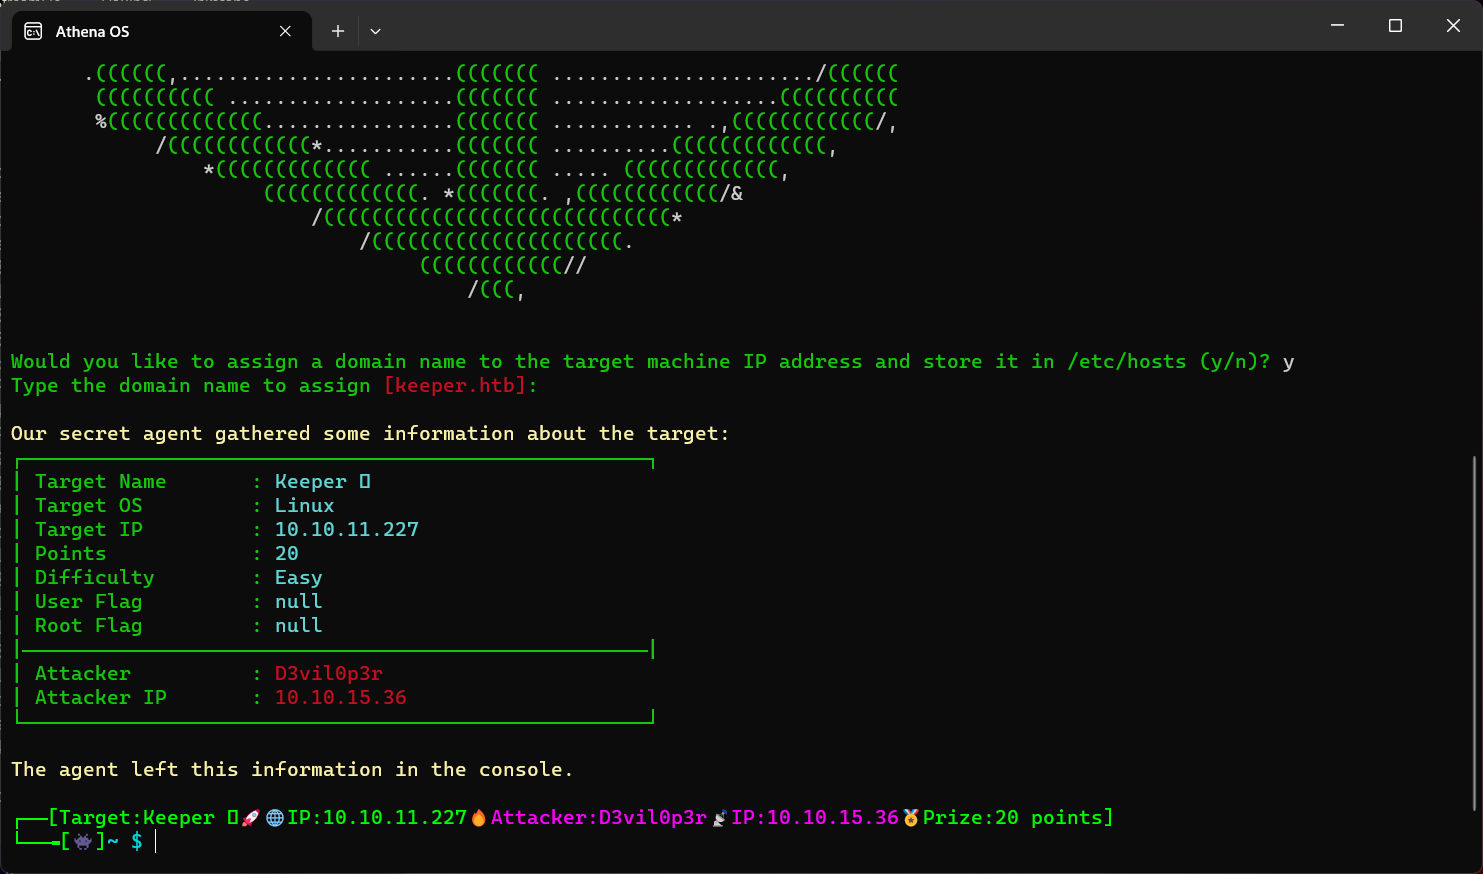Screen dimensions: 1483x874
Task: Click the attacker name D3vil0p3r
Action: point(328,673)
